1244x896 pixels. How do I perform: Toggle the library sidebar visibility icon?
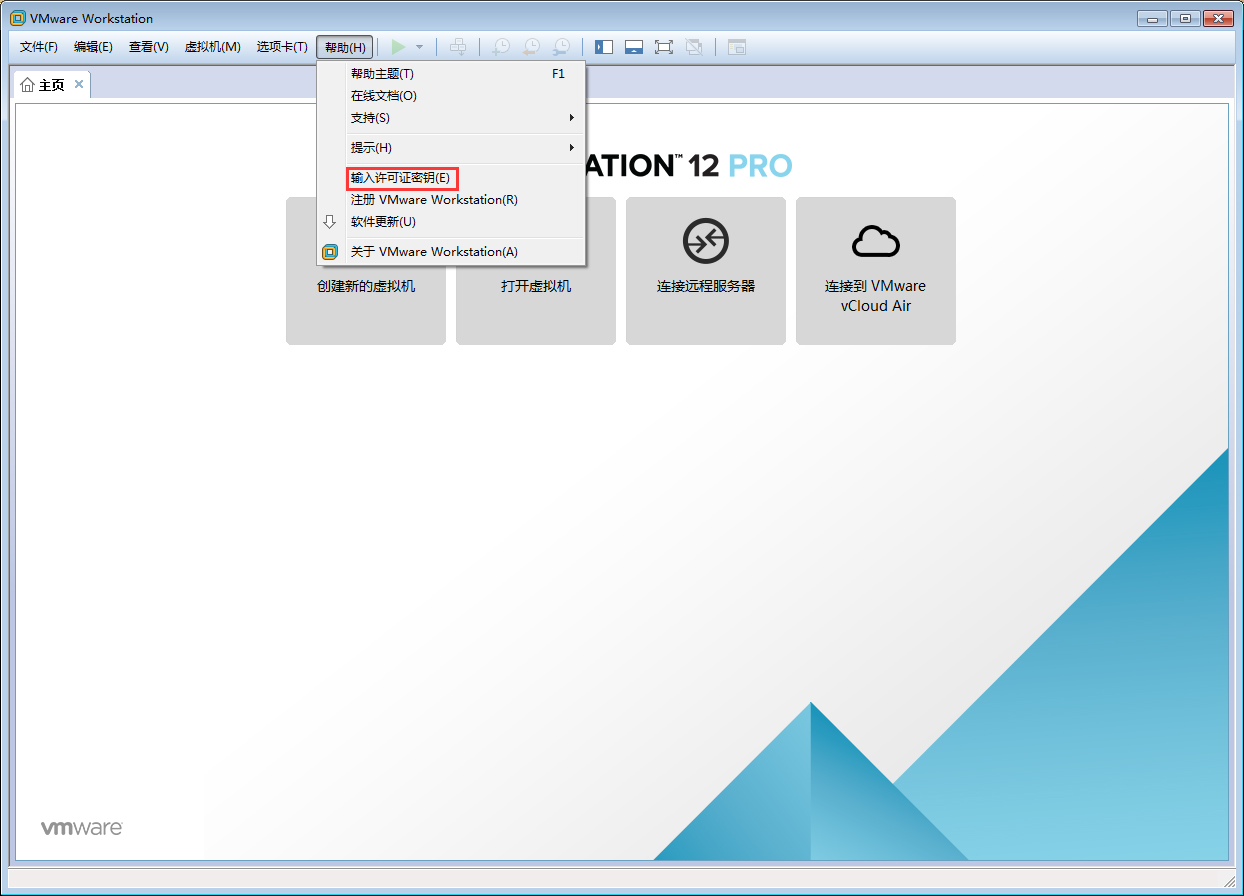603,46
